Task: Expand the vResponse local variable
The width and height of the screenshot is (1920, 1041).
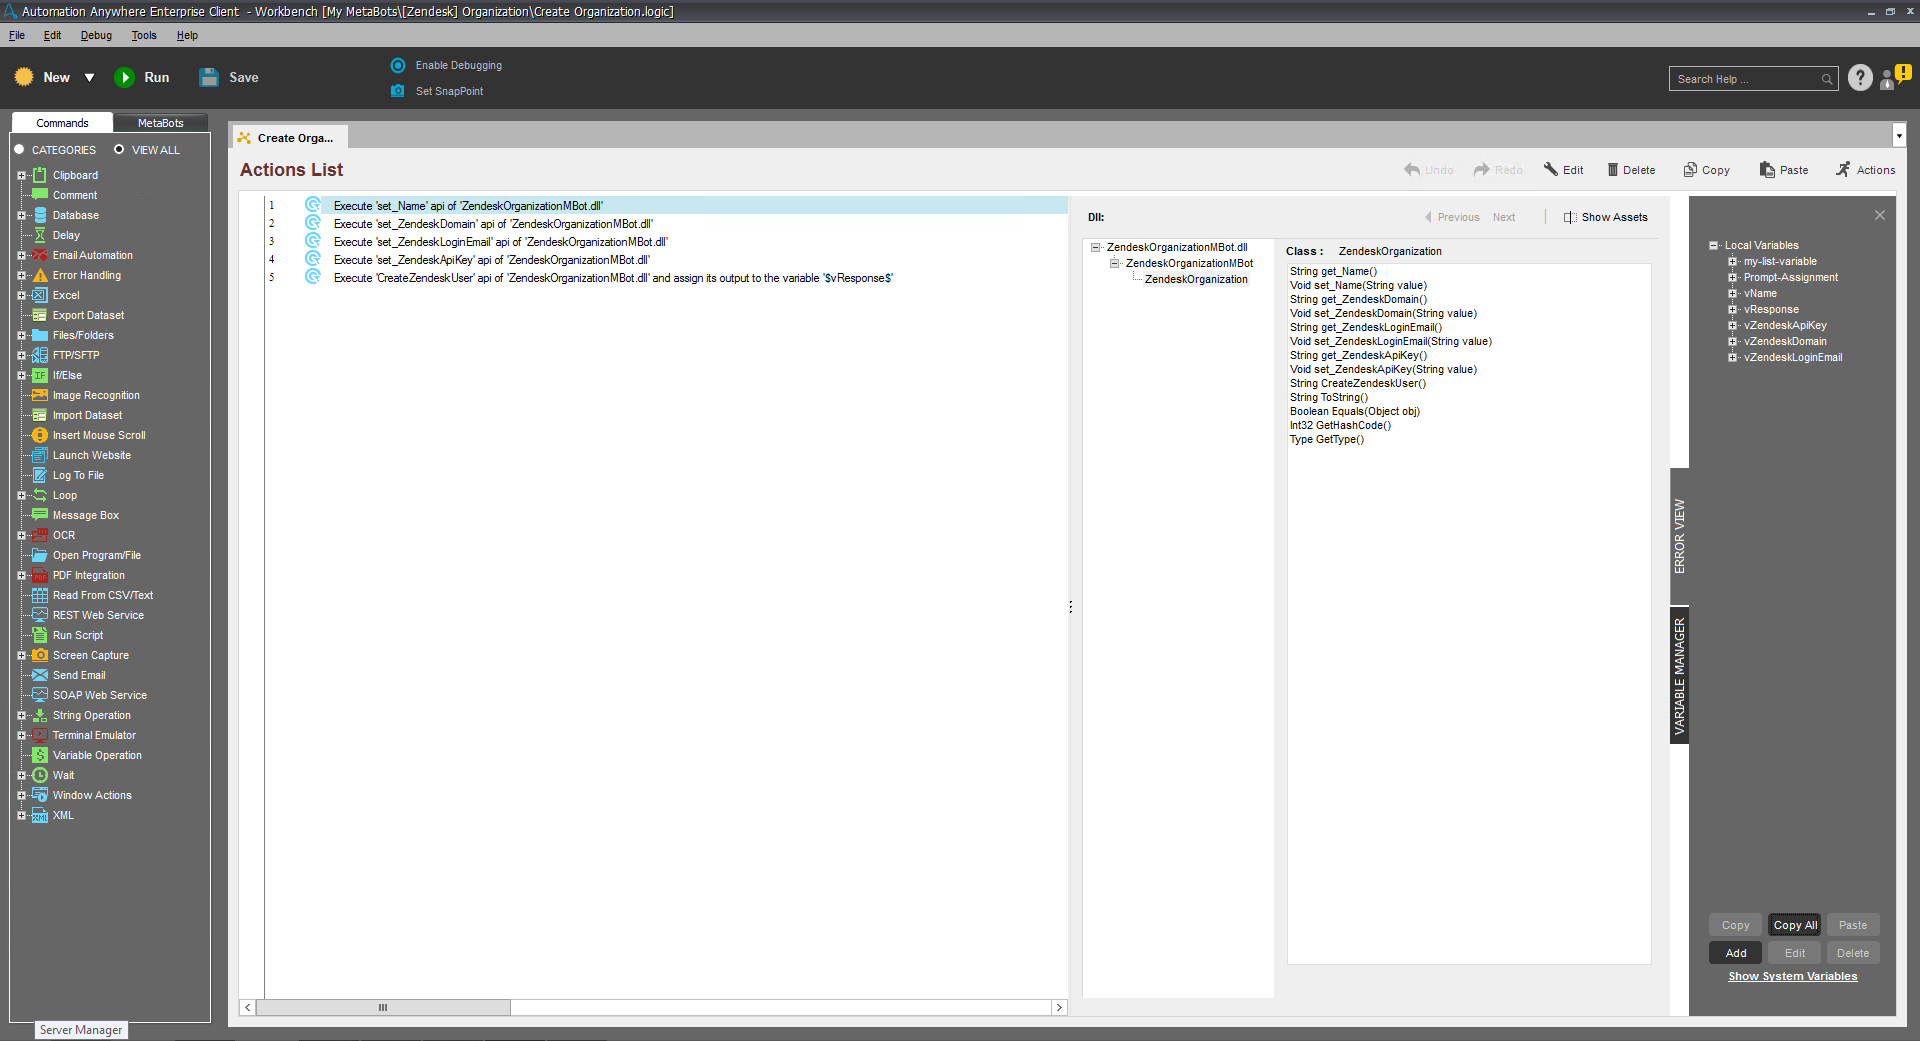Action: (x=1732, y=310)
